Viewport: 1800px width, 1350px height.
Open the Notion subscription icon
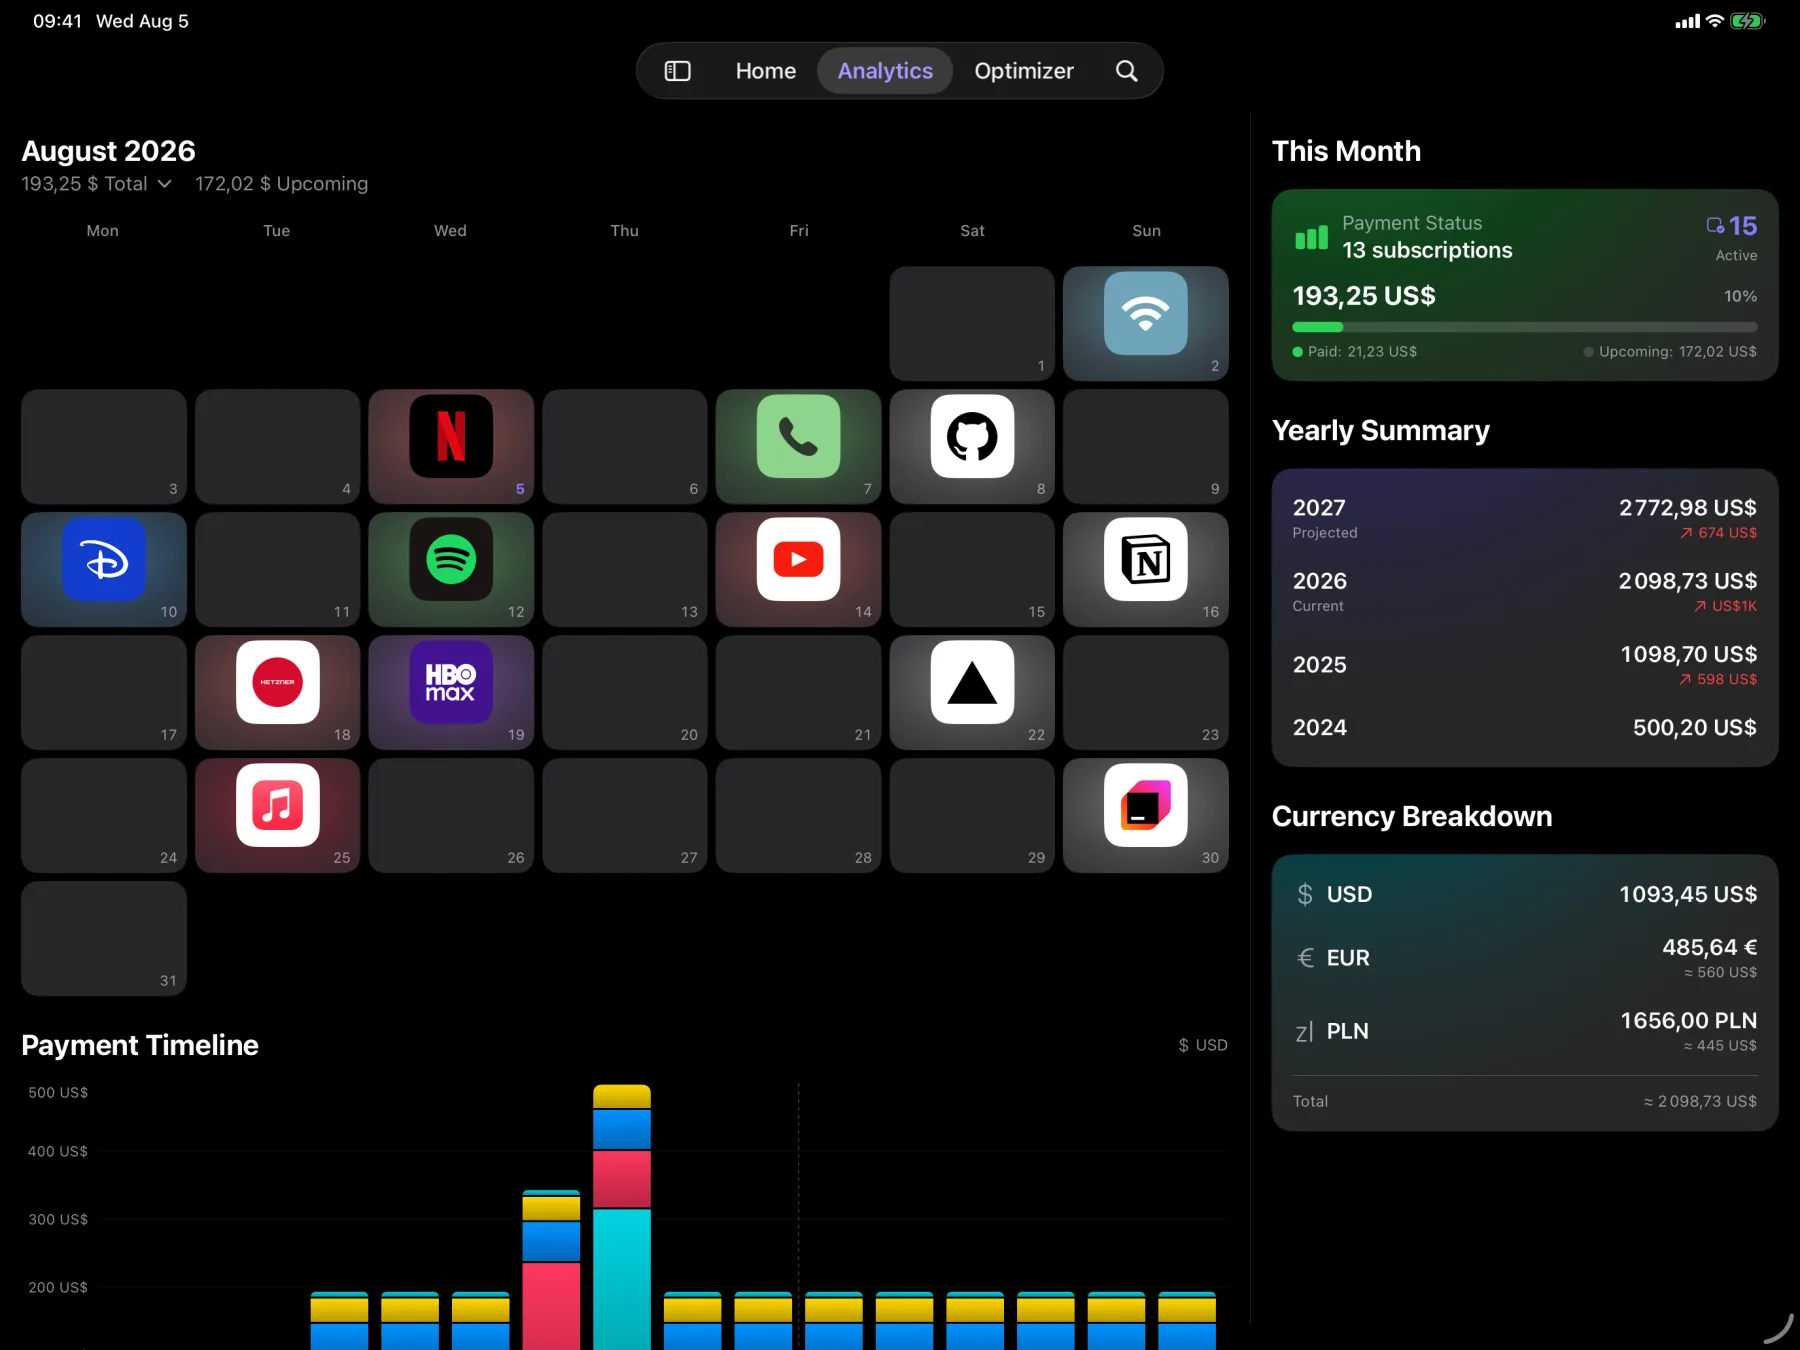tap(1146, 559)
